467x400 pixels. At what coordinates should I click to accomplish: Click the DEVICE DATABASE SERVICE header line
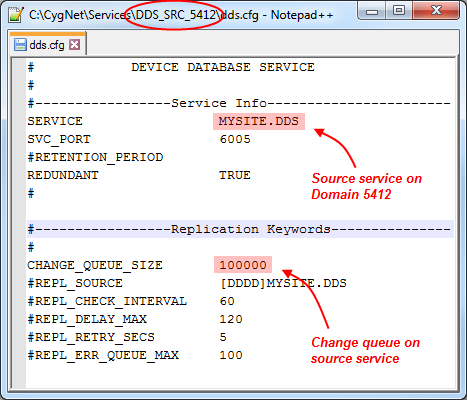(x=223, y=67)
